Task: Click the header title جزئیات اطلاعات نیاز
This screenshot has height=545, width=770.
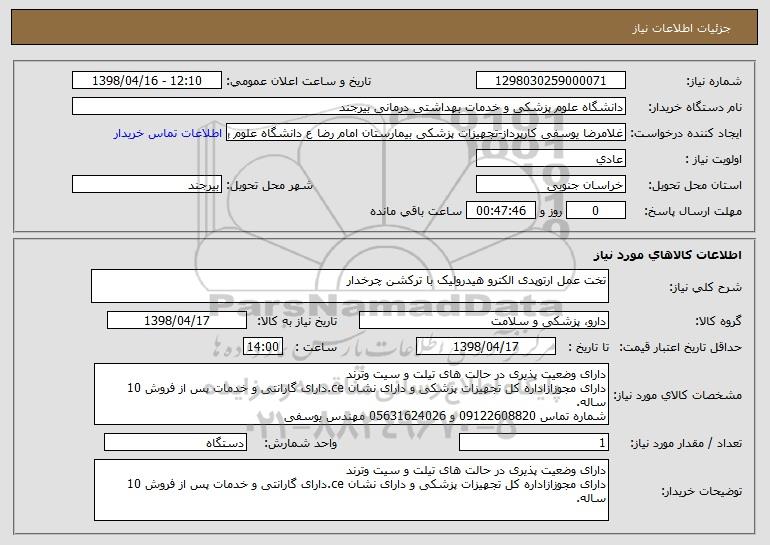Action: point(681,28)
